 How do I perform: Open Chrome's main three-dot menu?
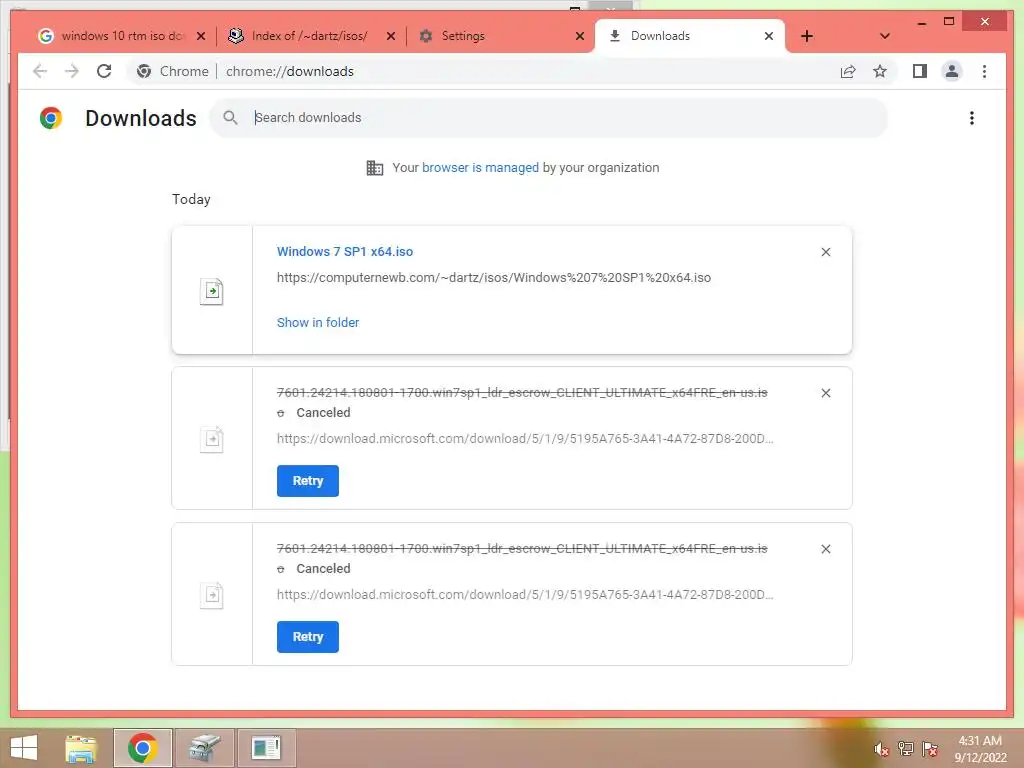tap(984, 71)
